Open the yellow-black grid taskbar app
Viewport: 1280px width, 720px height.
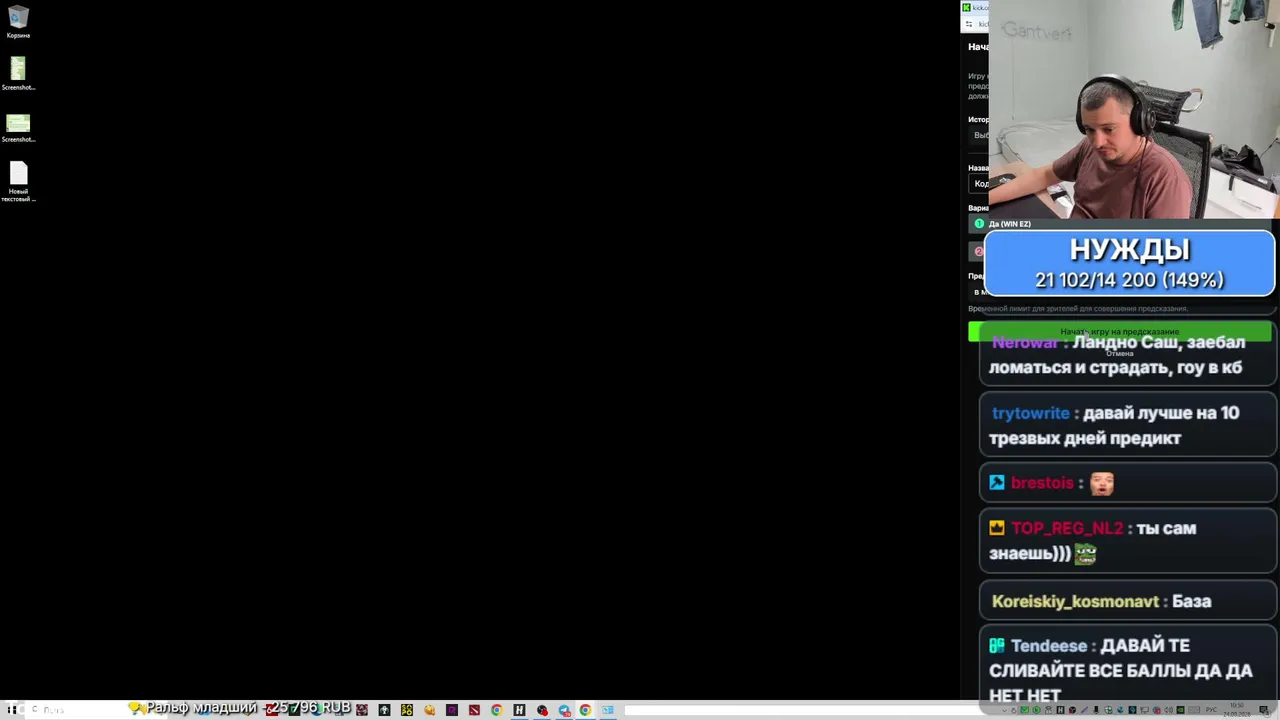[407, 710]
